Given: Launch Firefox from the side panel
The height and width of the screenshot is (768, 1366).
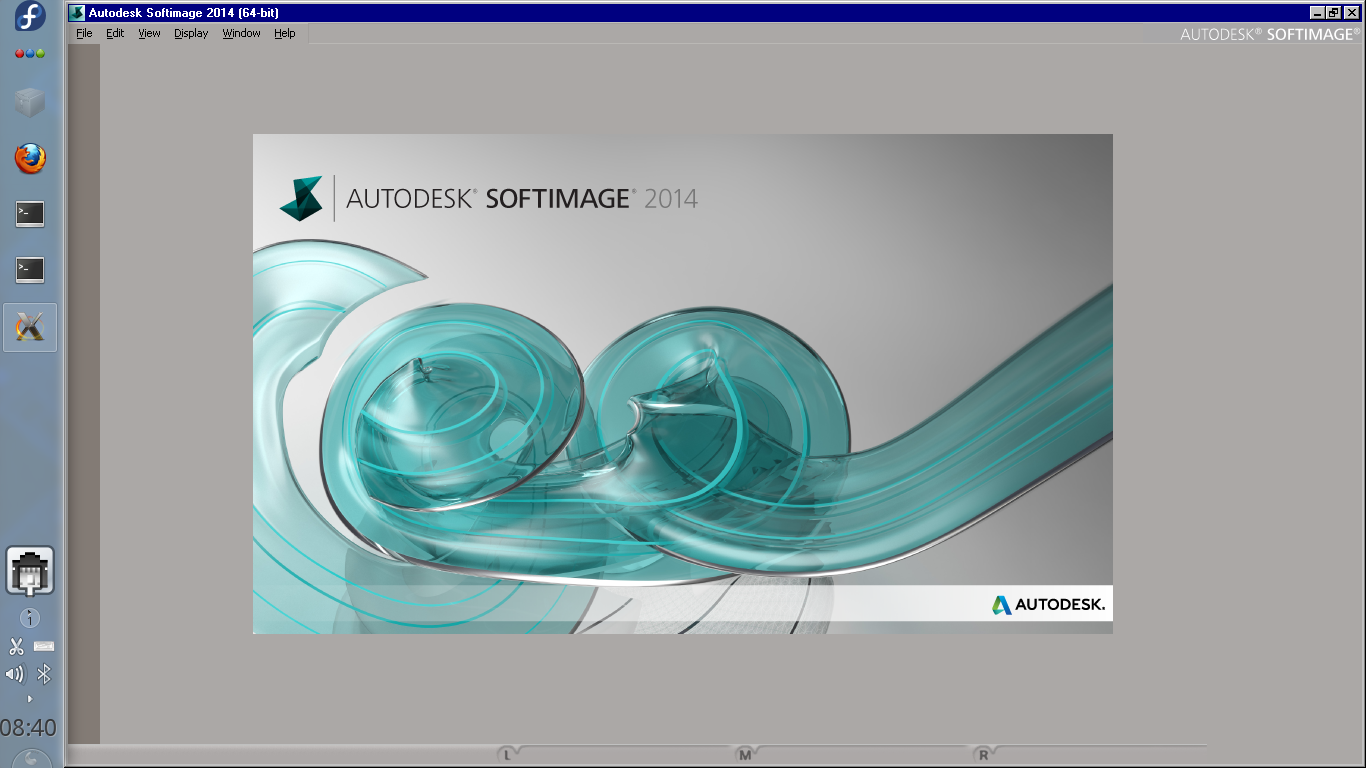Looking at the screenshot, I should click(30, 158).
